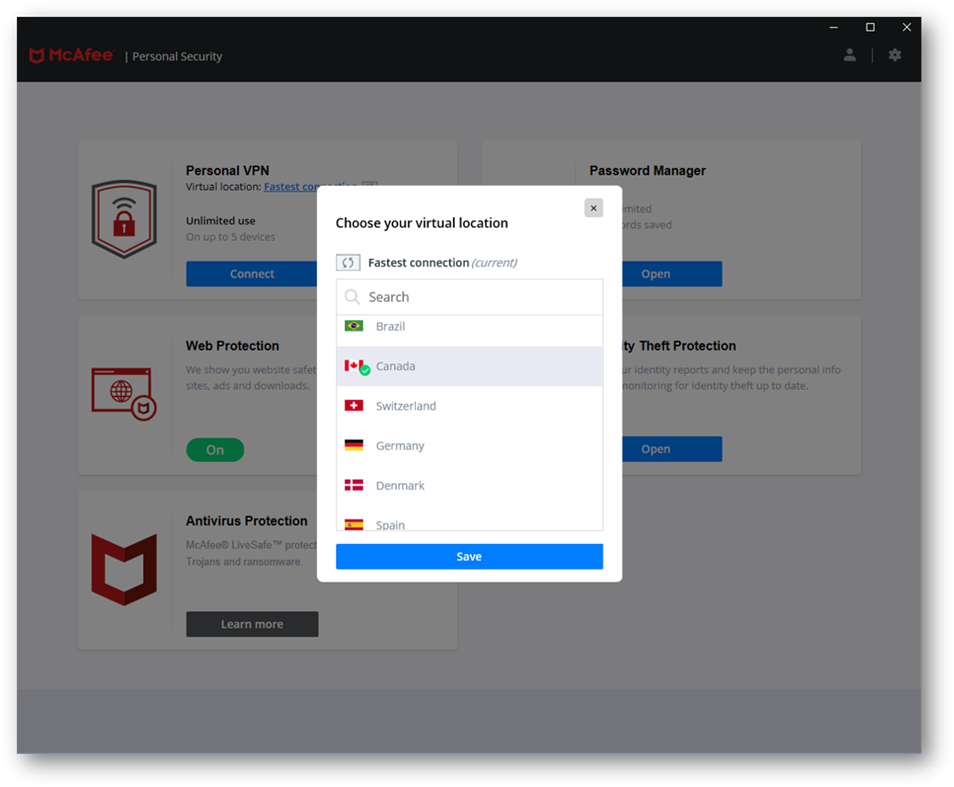Maximize the McAfee window

tap(870, 27)
